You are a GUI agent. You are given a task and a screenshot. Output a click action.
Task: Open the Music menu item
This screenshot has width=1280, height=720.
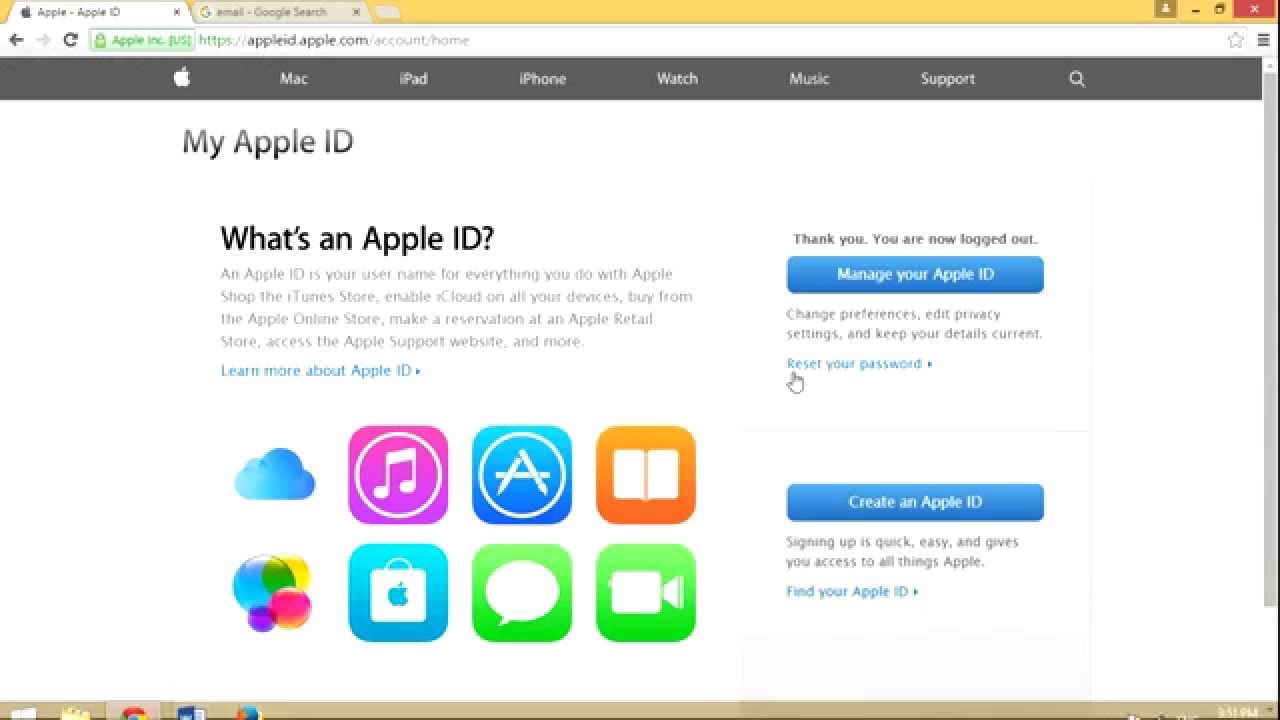[x=809, y=79]
